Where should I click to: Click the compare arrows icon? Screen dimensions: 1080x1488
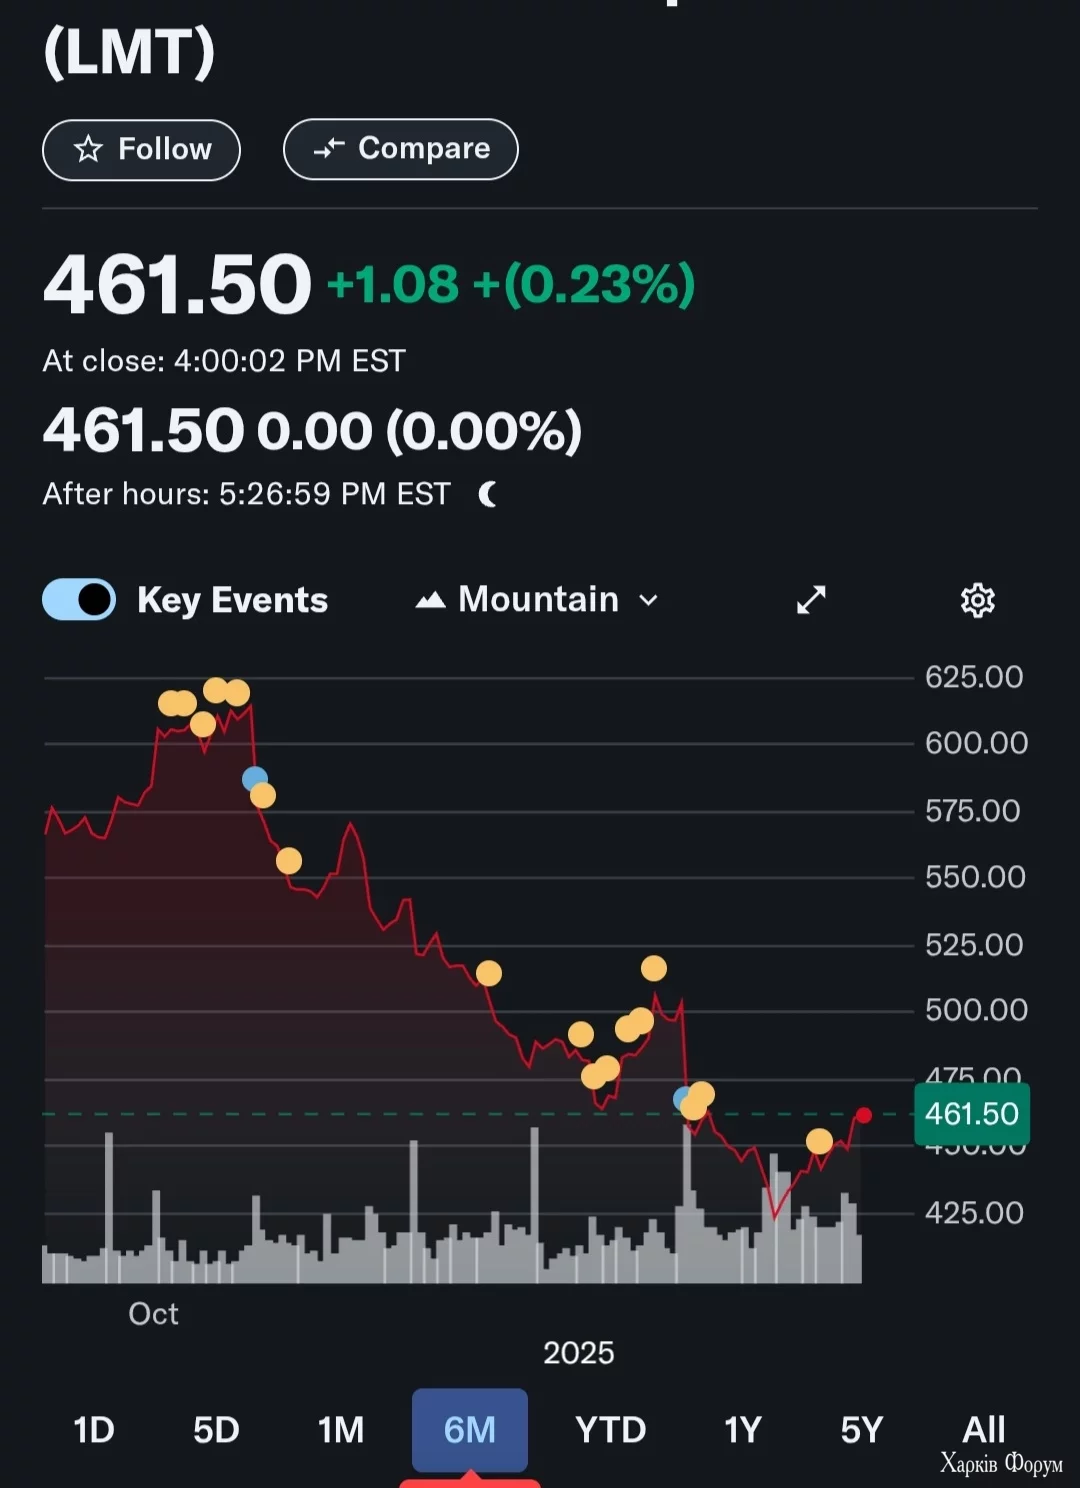coord(329,149)
